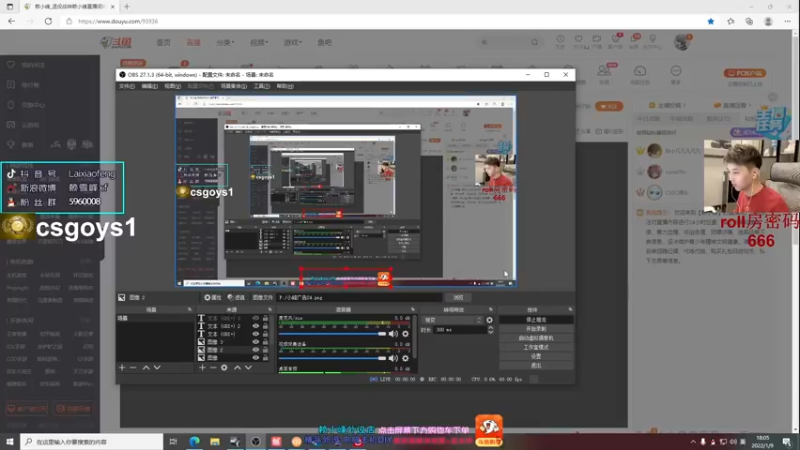Click browser refresh button
The image size is (800, 450).
(x=48, y=21)
